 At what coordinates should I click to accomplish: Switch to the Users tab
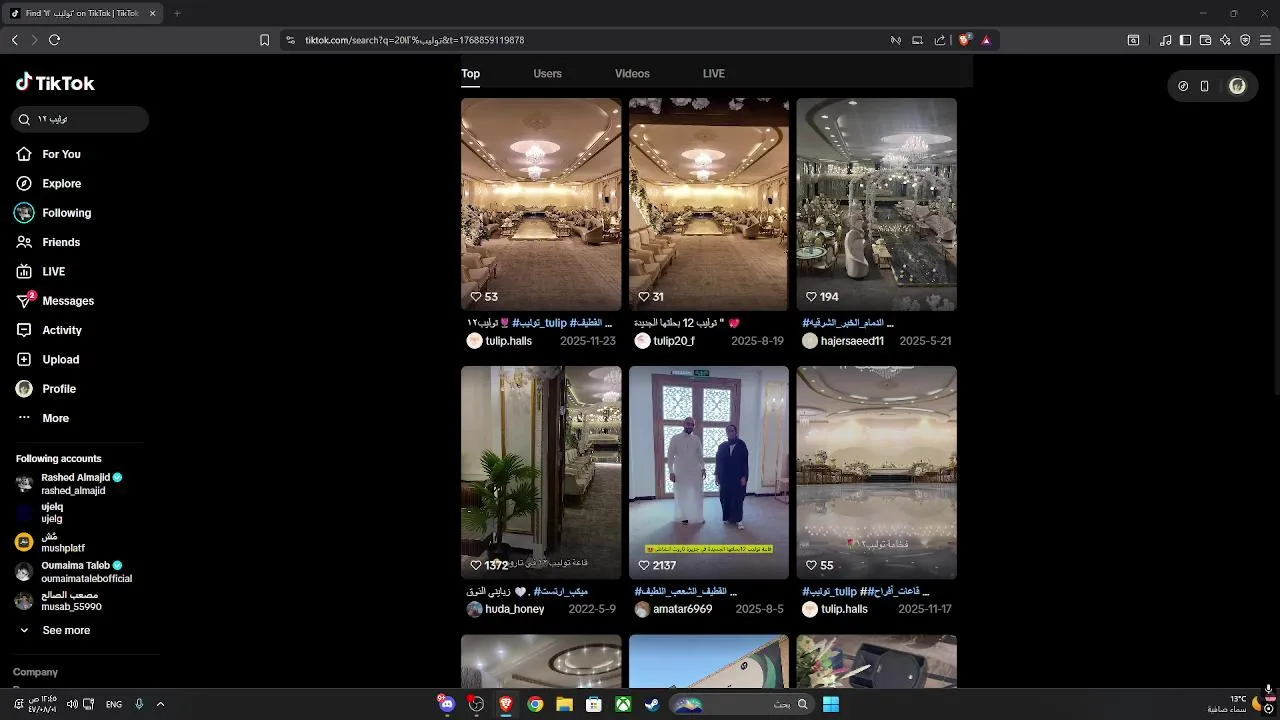click(547, 74)
